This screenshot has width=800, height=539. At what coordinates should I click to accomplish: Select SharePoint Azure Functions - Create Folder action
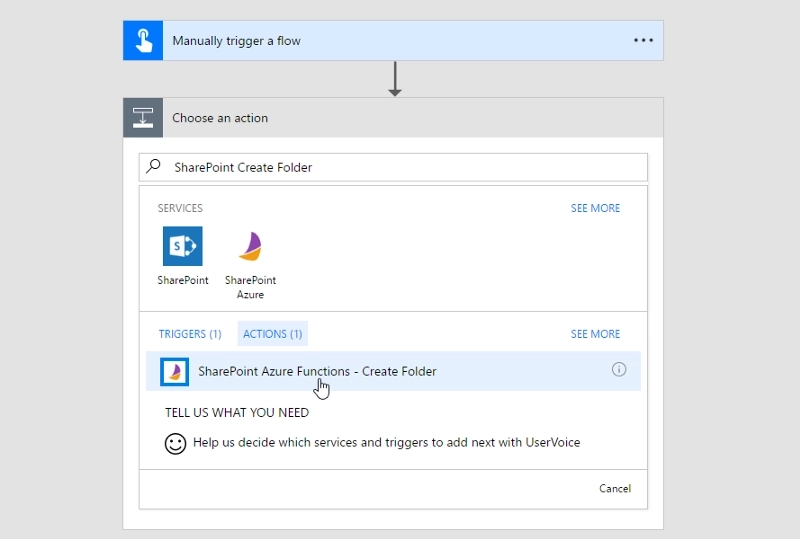(393, 371)
